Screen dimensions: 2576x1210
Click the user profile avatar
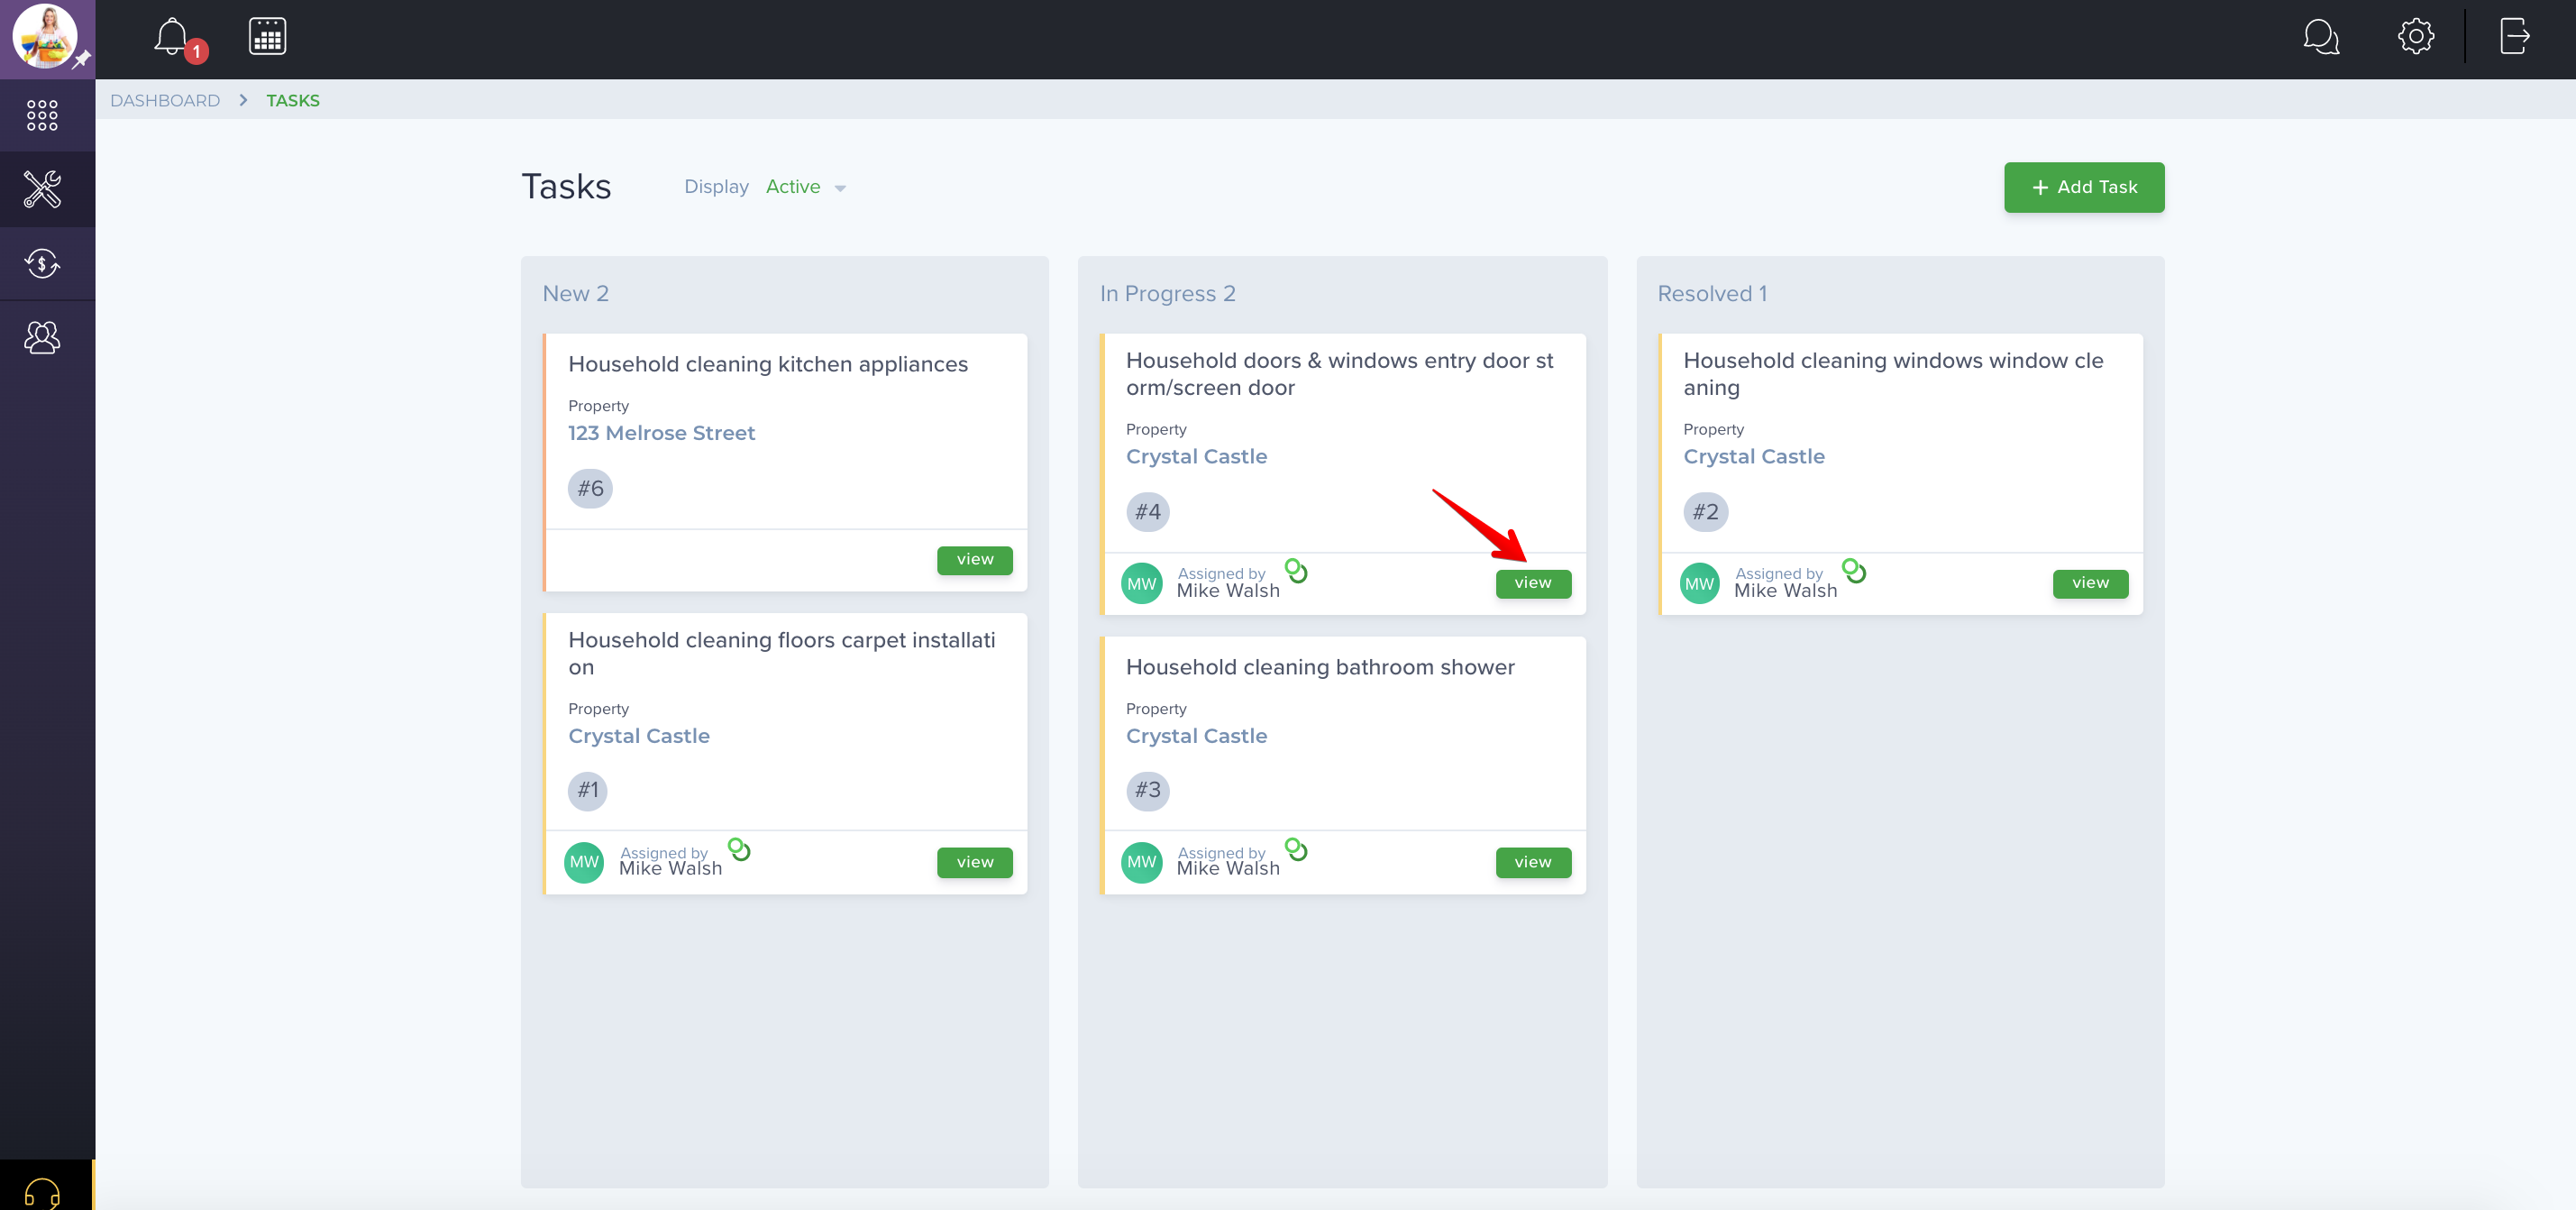point(44,36)
